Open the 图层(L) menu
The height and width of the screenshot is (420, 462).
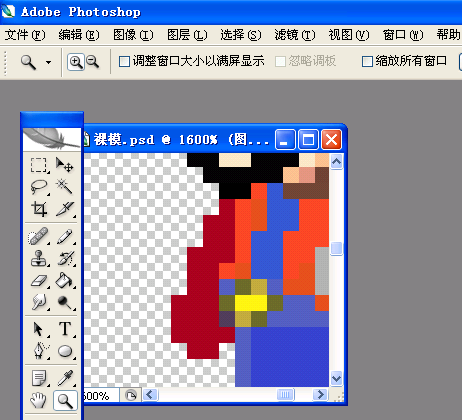[187, 35]
